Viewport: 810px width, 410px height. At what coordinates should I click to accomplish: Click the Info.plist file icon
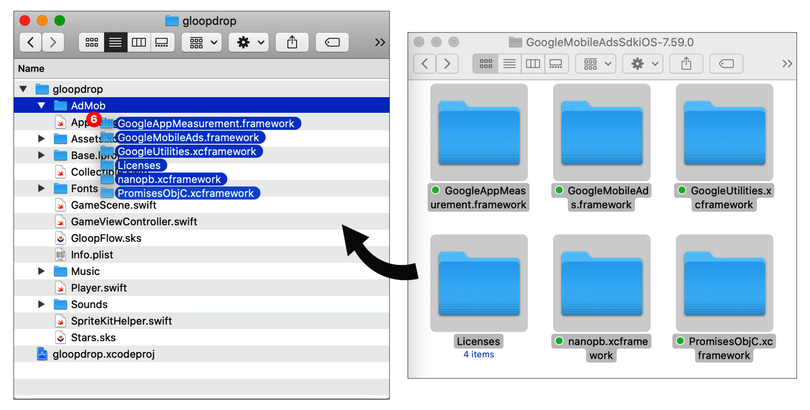60,255
